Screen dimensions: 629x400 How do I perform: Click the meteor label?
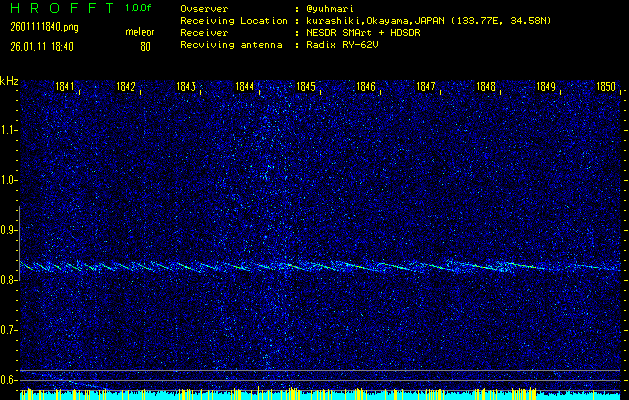click(x=139, y=33)
